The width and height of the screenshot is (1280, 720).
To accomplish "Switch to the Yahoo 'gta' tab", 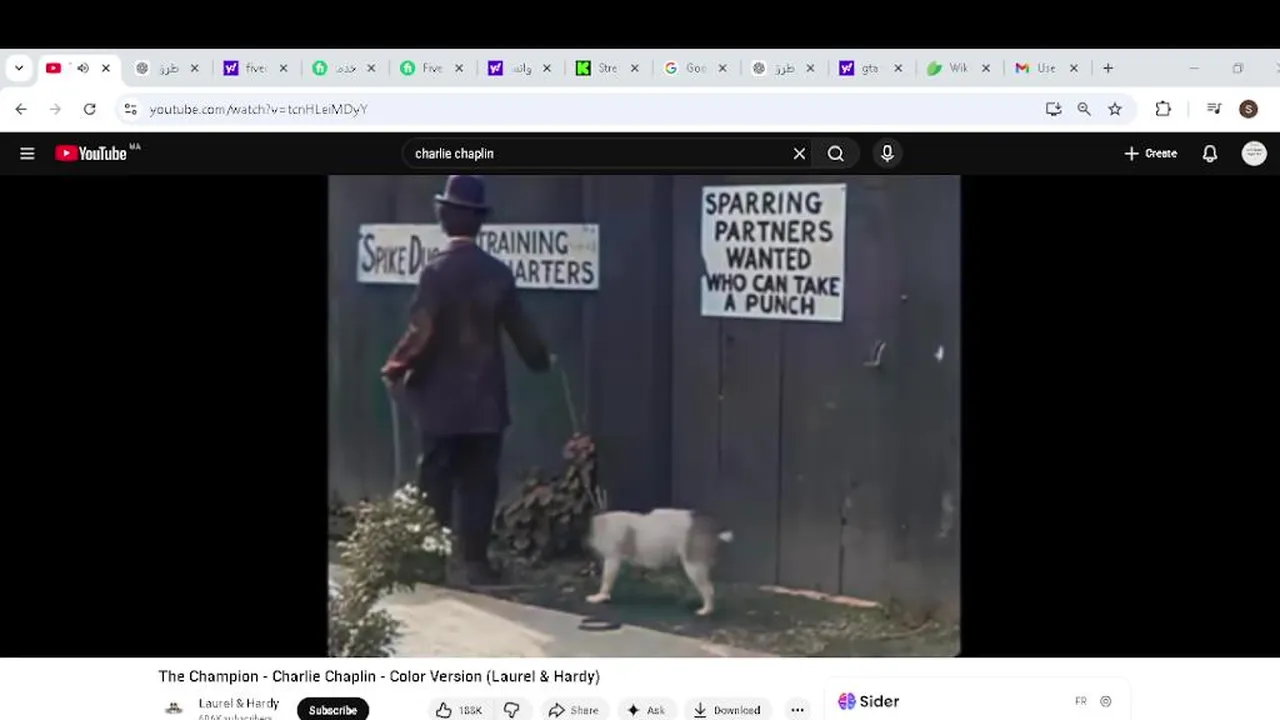I will pyautogui.click(x=872, y=68).
